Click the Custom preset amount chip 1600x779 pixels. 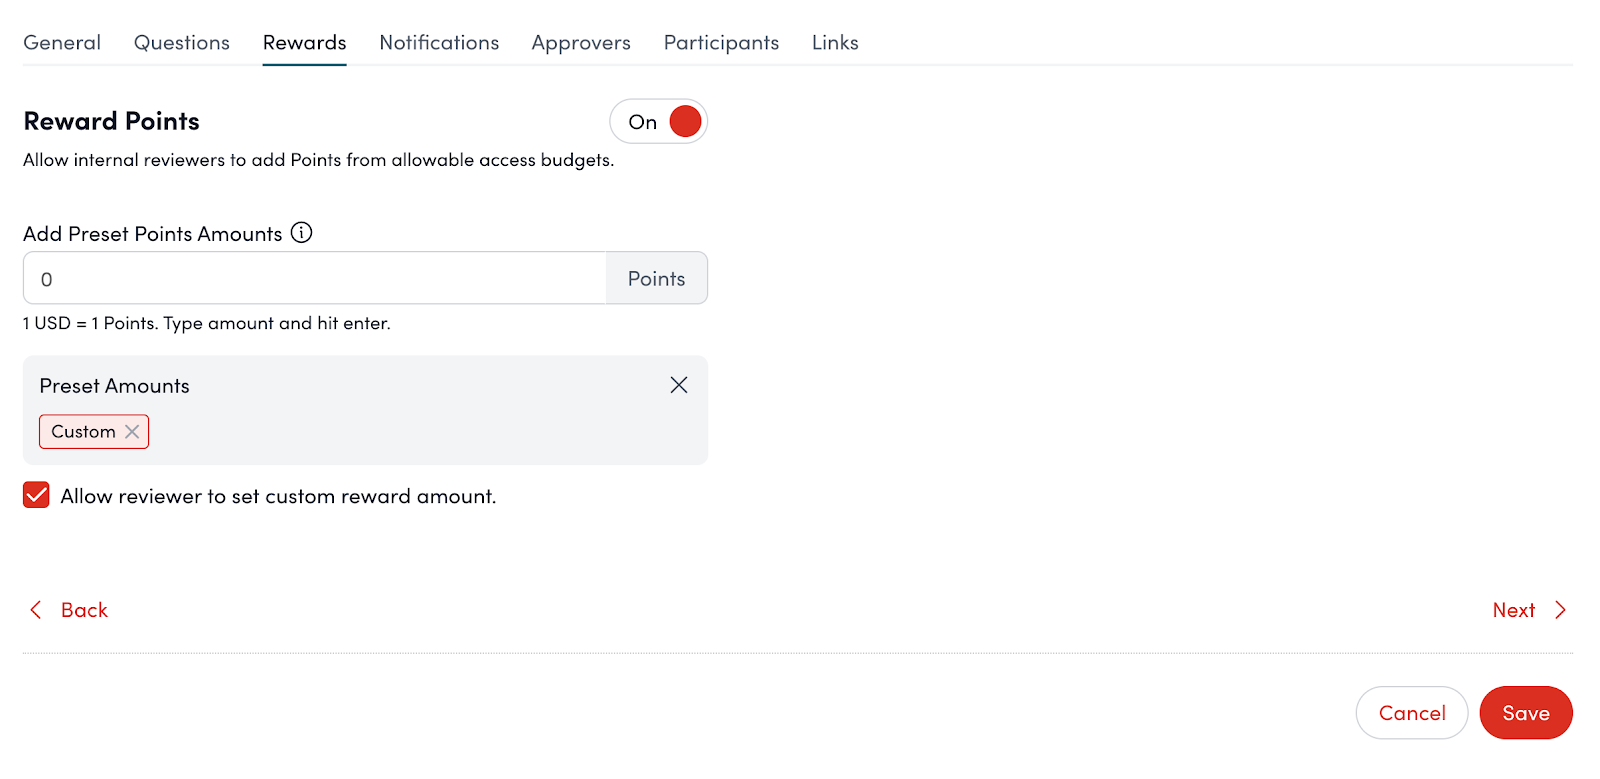(83, 432)
